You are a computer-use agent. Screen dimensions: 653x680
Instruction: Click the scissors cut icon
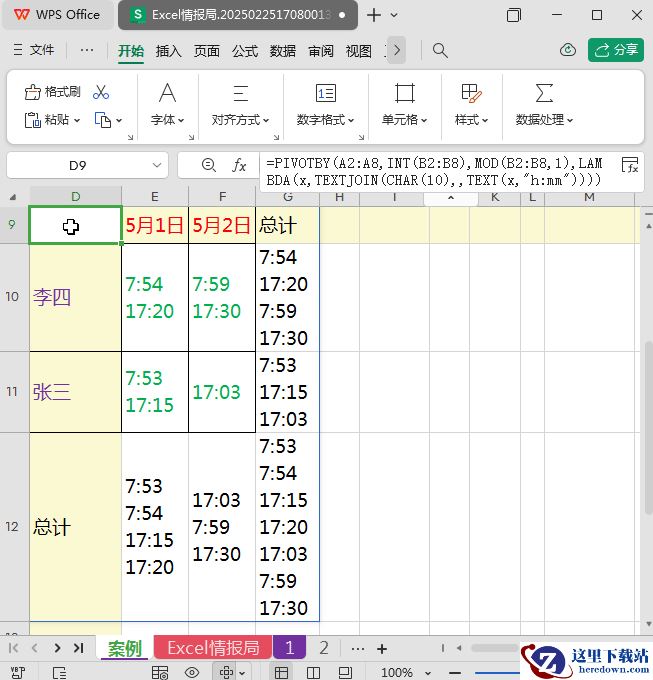point(101,92)
